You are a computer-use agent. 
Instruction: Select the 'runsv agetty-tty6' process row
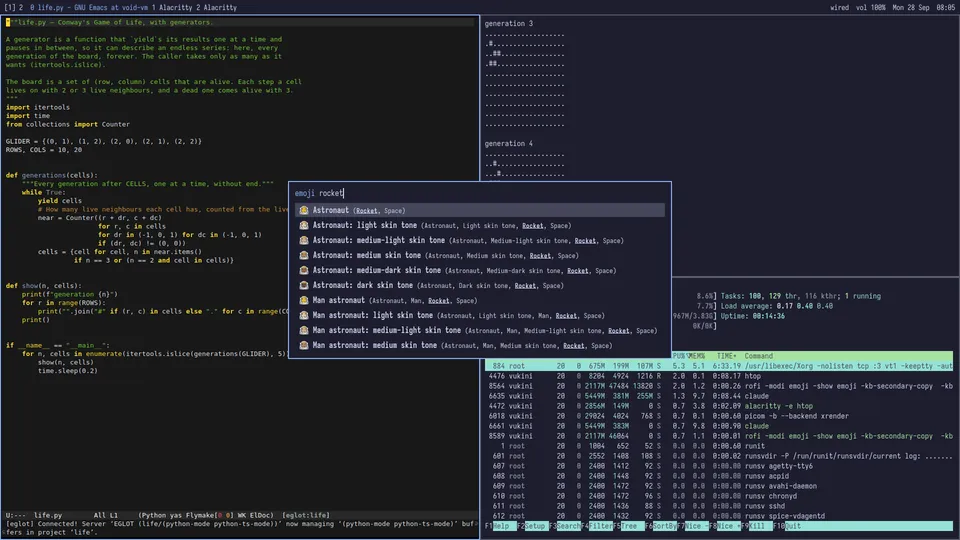[x=719, y=466]
